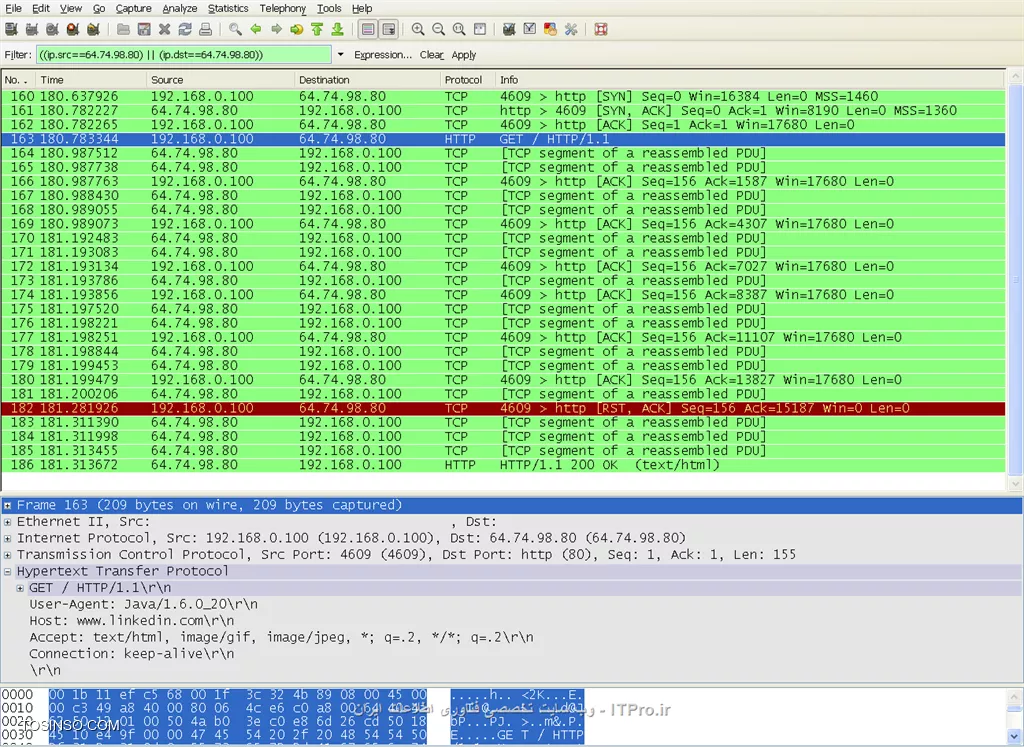Image resolution: width=1024 pixels, height=747 pixels.
Task: Open the Go menu
Action: (x=99, y=8)
